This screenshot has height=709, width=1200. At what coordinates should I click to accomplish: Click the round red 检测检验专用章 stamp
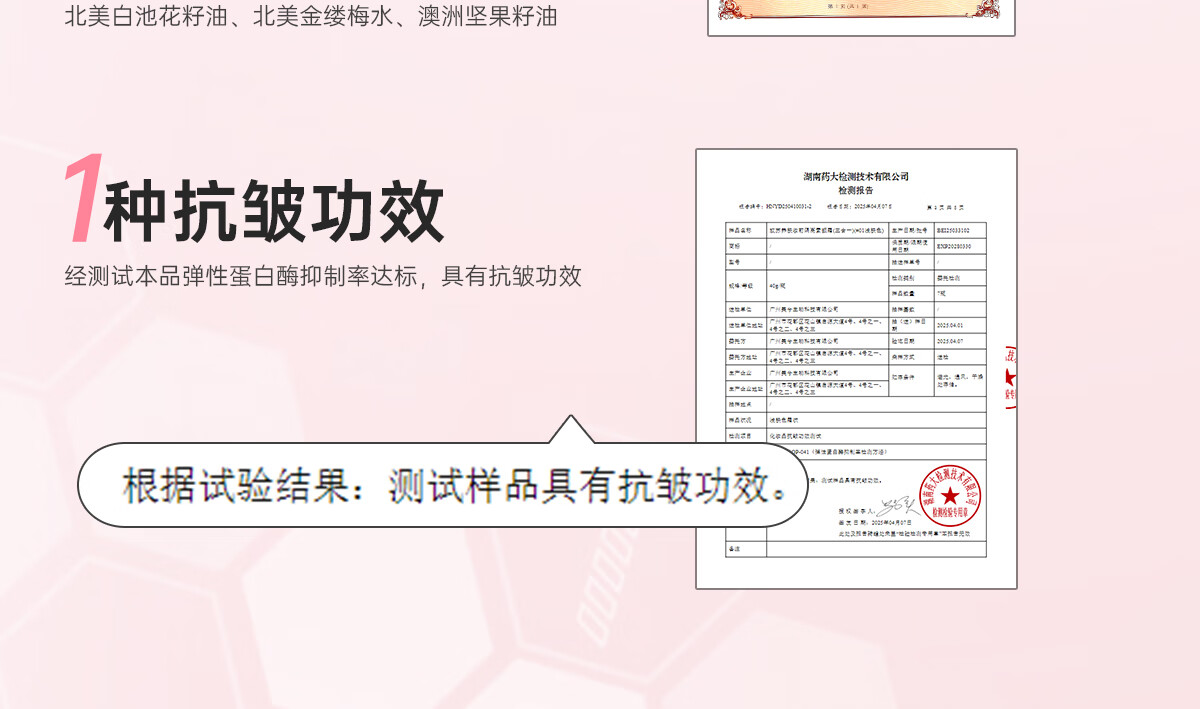pos(949,494)
